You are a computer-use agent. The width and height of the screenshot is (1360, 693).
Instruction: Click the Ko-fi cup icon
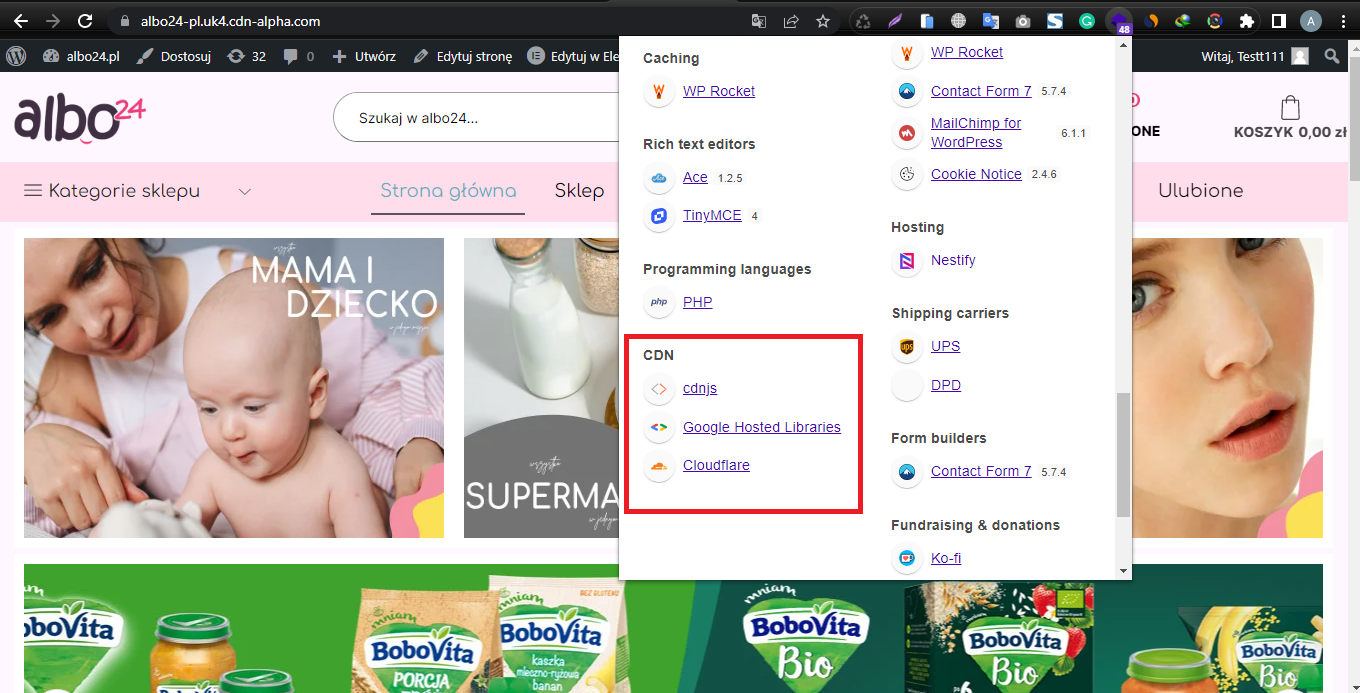[x=906, y=559]
